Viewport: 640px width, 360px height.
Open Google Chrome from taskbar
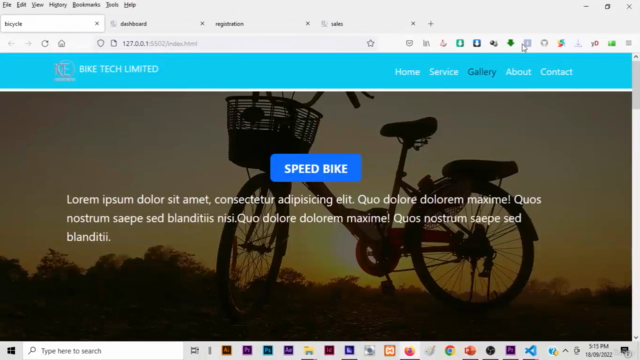click(x=450, y=351)
